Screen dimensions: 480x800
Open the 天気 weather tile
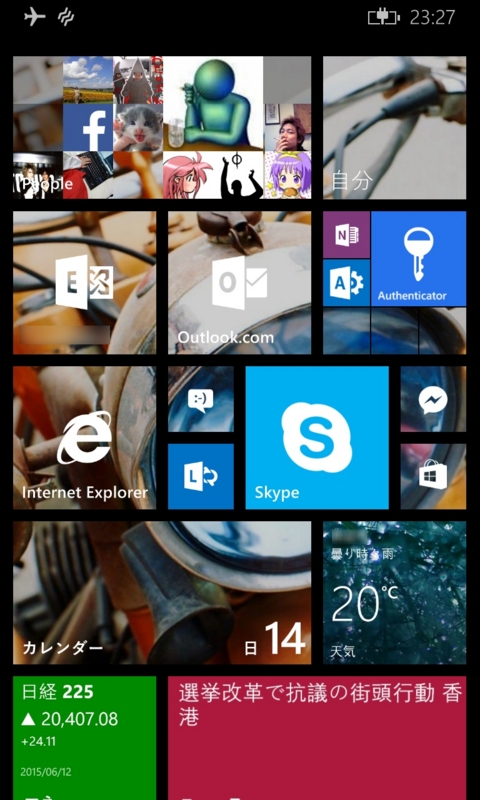coord(394,593)
